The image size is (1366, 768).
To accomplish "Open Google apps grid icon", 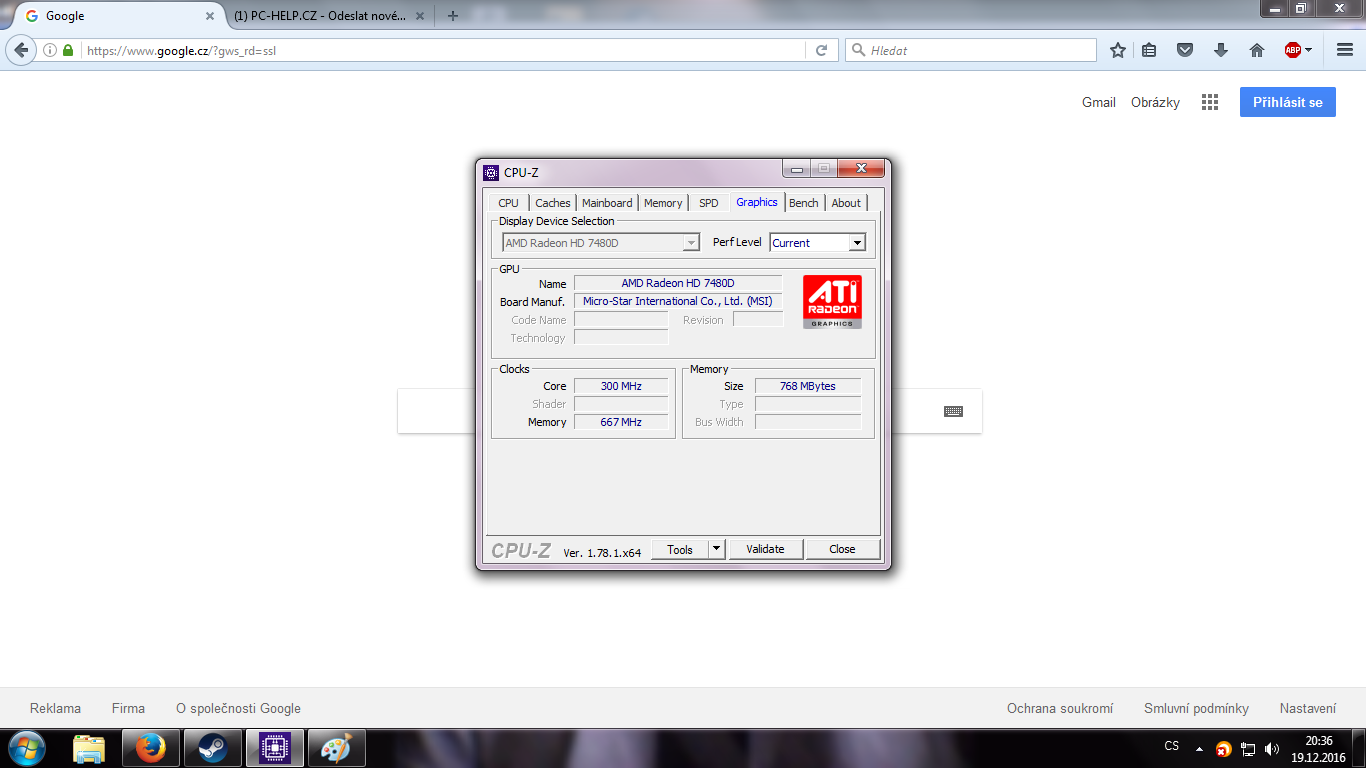I will (x=1210, y=102).
